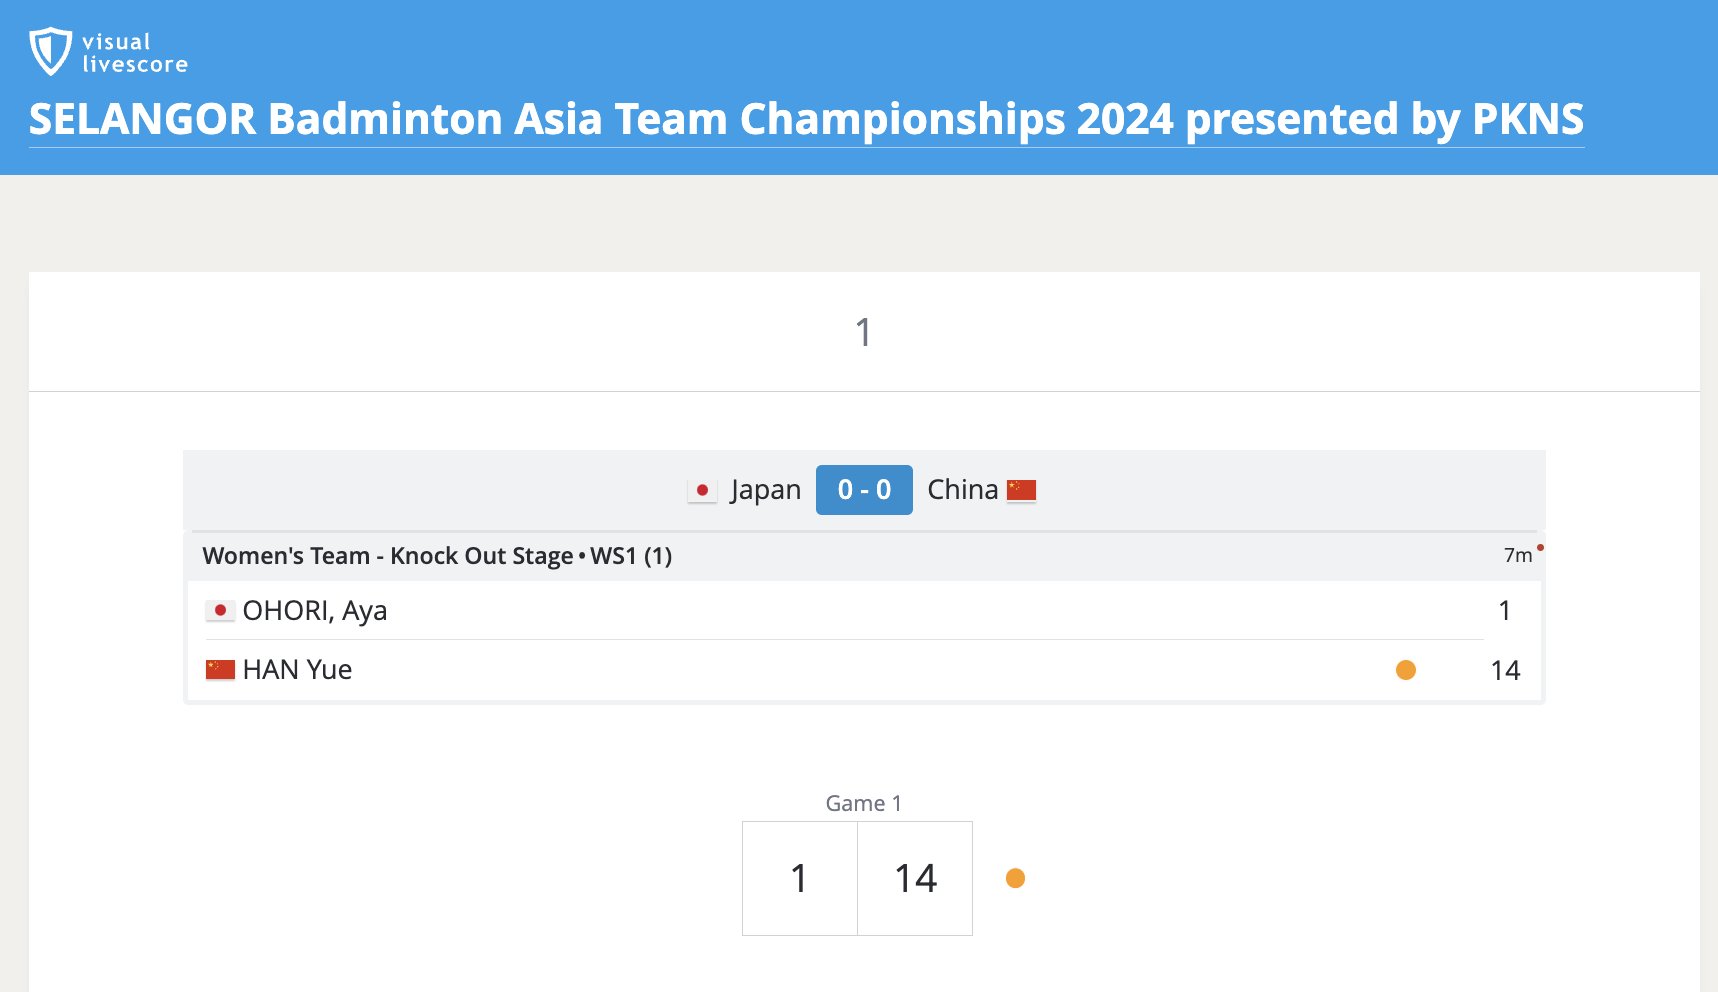Click the Japan flag beside OHORI, Aya
This screenshot has height=992, width=1718.
pyautogui.click(x=220, y=610)
